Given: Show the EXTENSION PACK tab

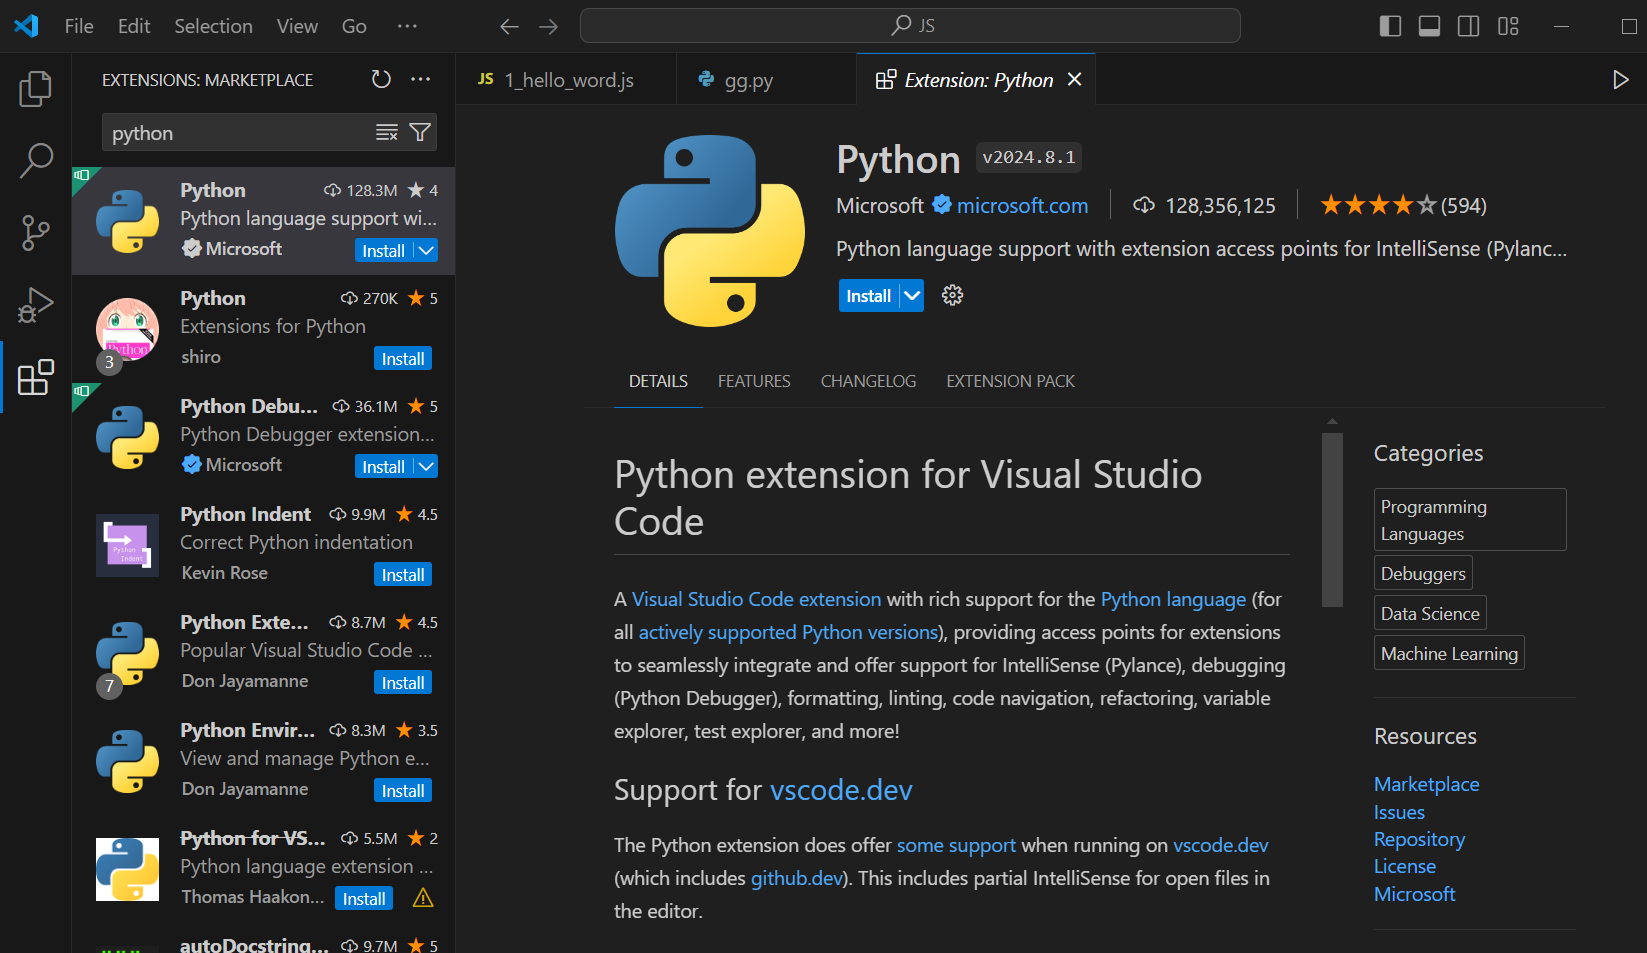Looking at the screenshot, I should click(x=1010, y=381).
